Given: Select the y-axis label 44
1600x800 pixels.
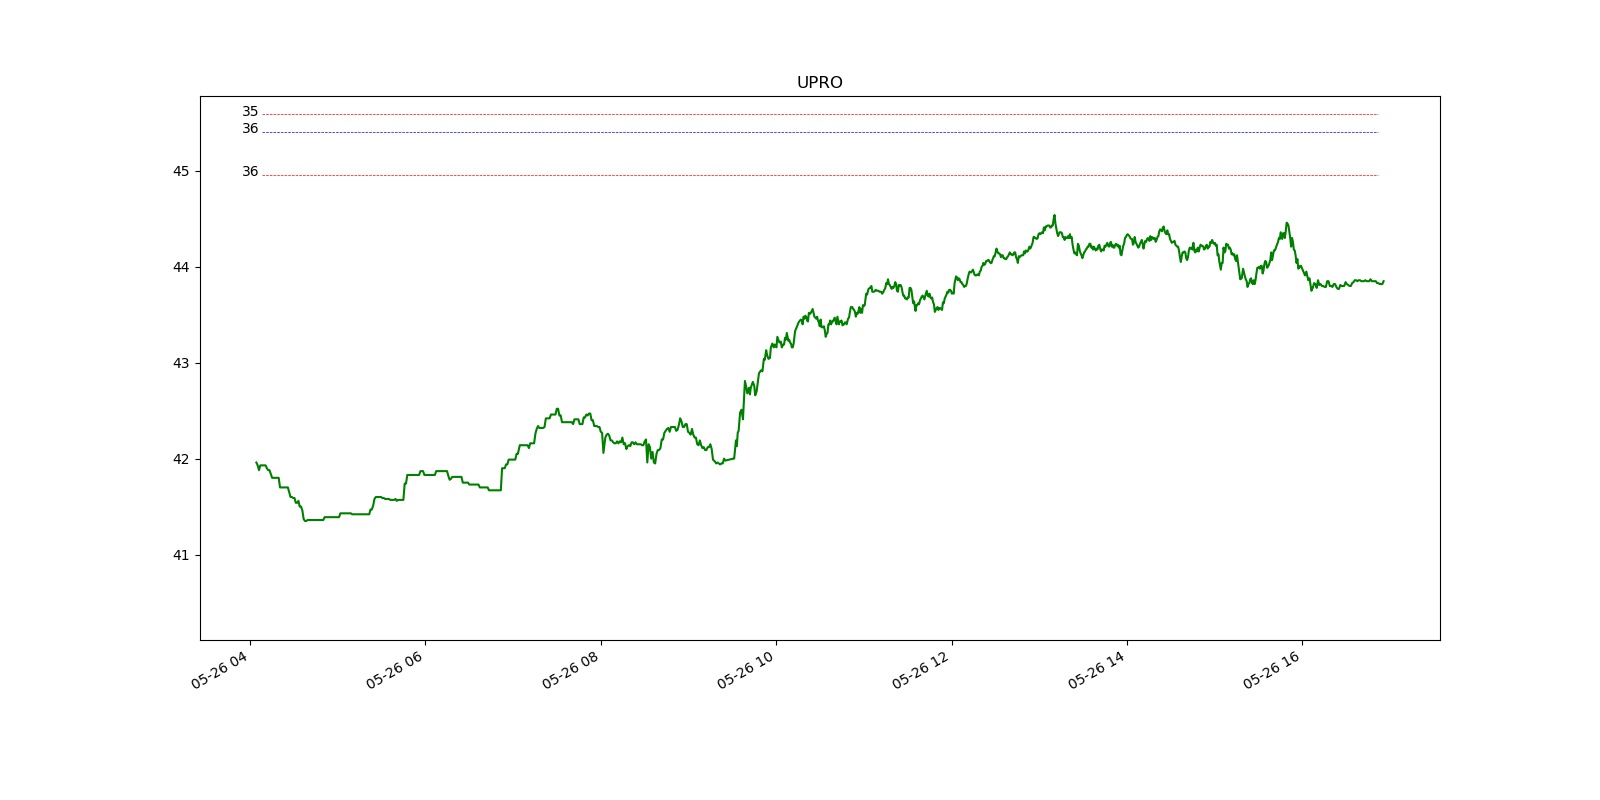Looking at the screenshot, I should pyautogui.click(x=181, y=268).
